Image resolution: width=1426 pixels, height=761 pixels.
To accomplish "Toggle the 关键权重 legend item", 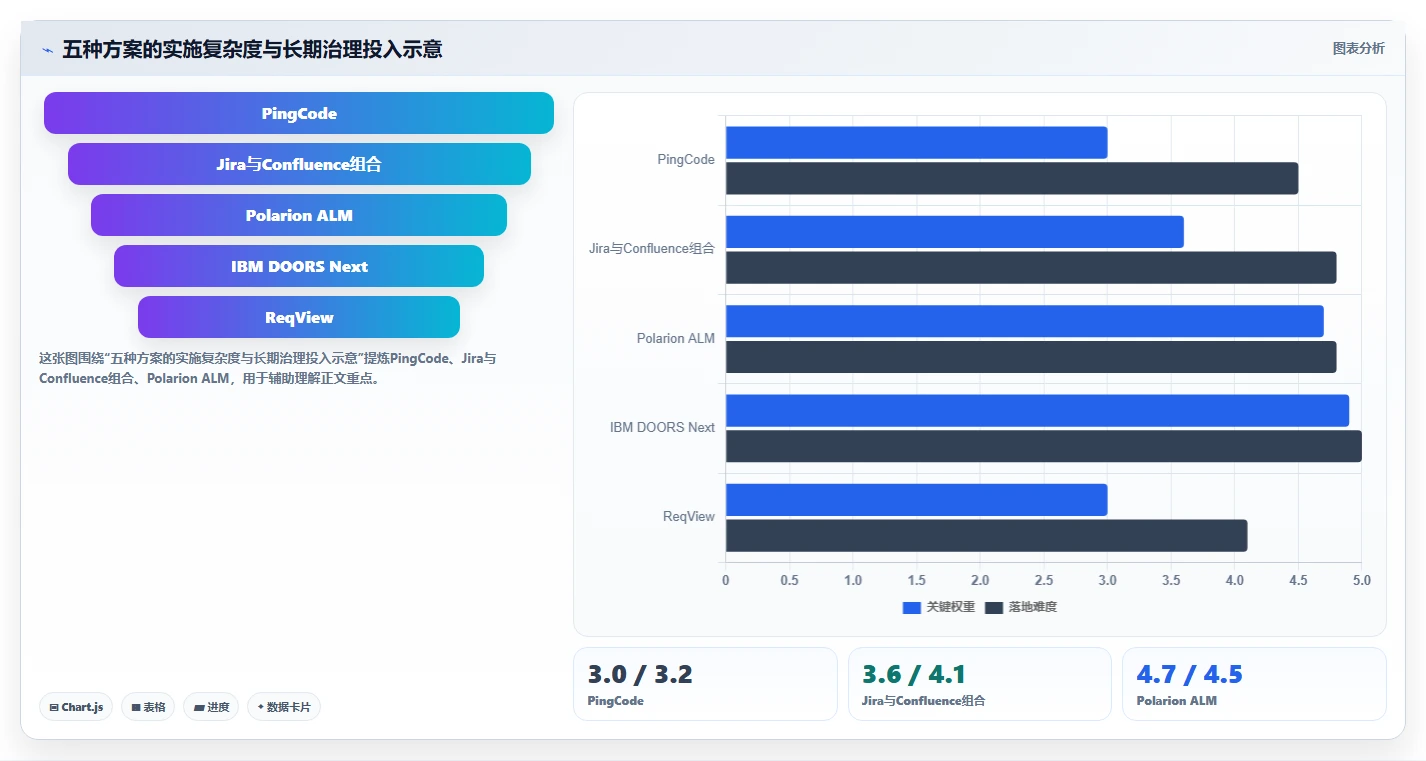I will point(938,607).
